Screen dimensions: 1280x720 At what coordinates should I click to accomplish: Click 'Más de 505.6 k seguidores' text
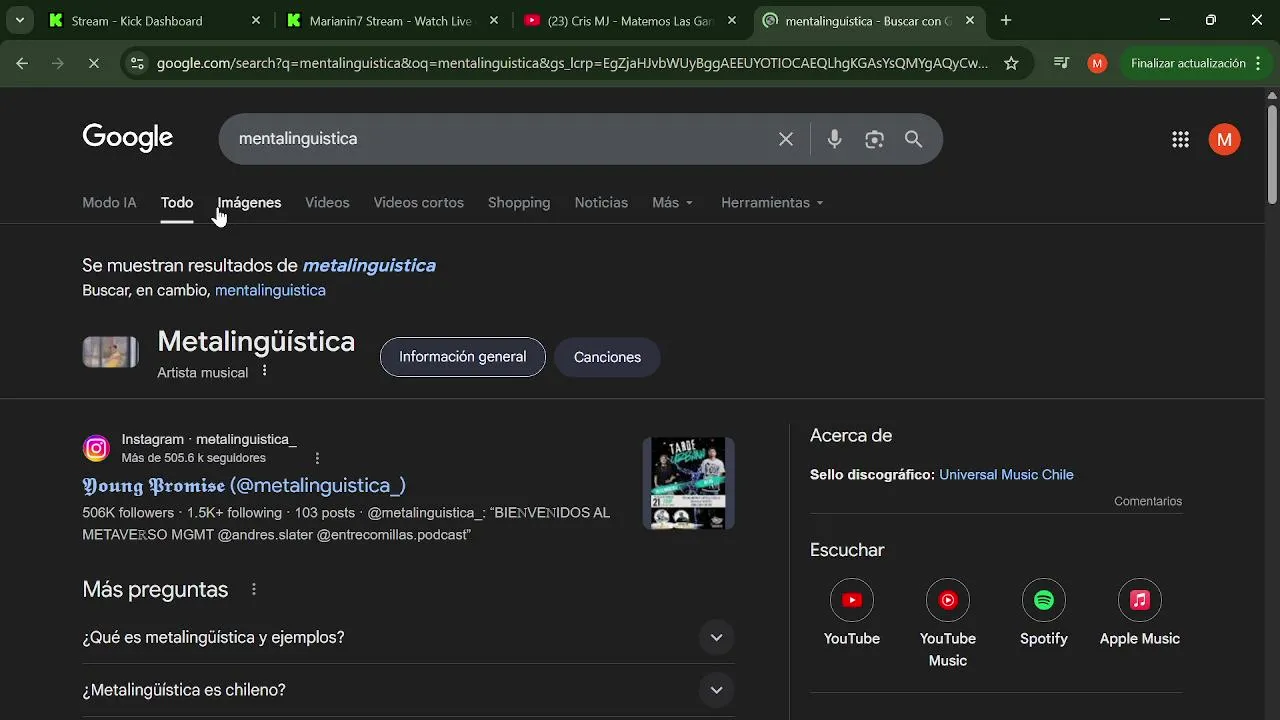[x=194, y=458]
